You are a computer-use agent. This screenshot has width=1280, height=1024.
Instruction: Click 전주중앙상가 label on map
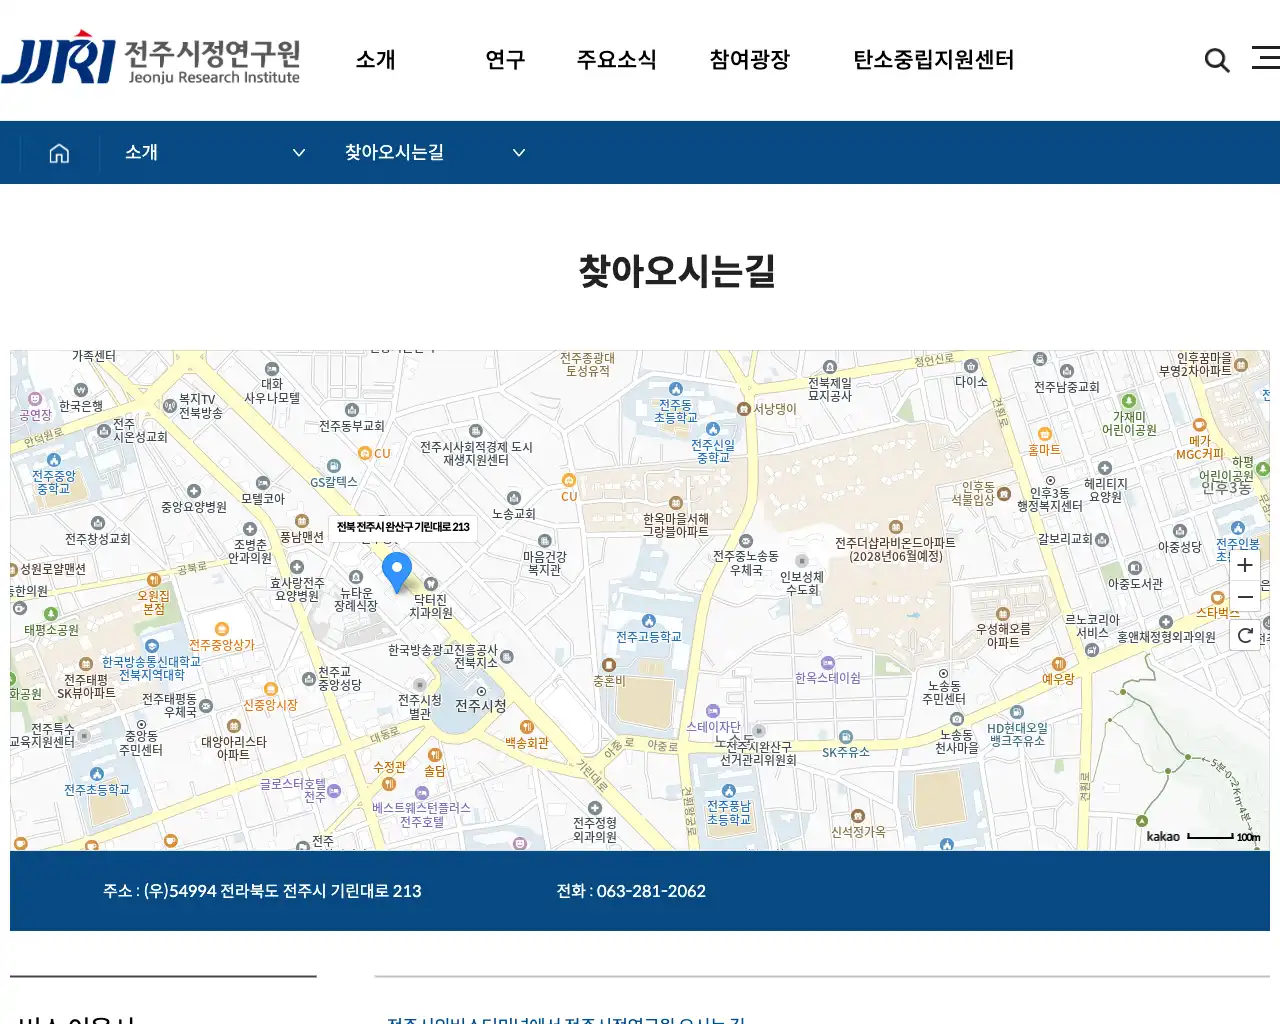click(222, 645)
